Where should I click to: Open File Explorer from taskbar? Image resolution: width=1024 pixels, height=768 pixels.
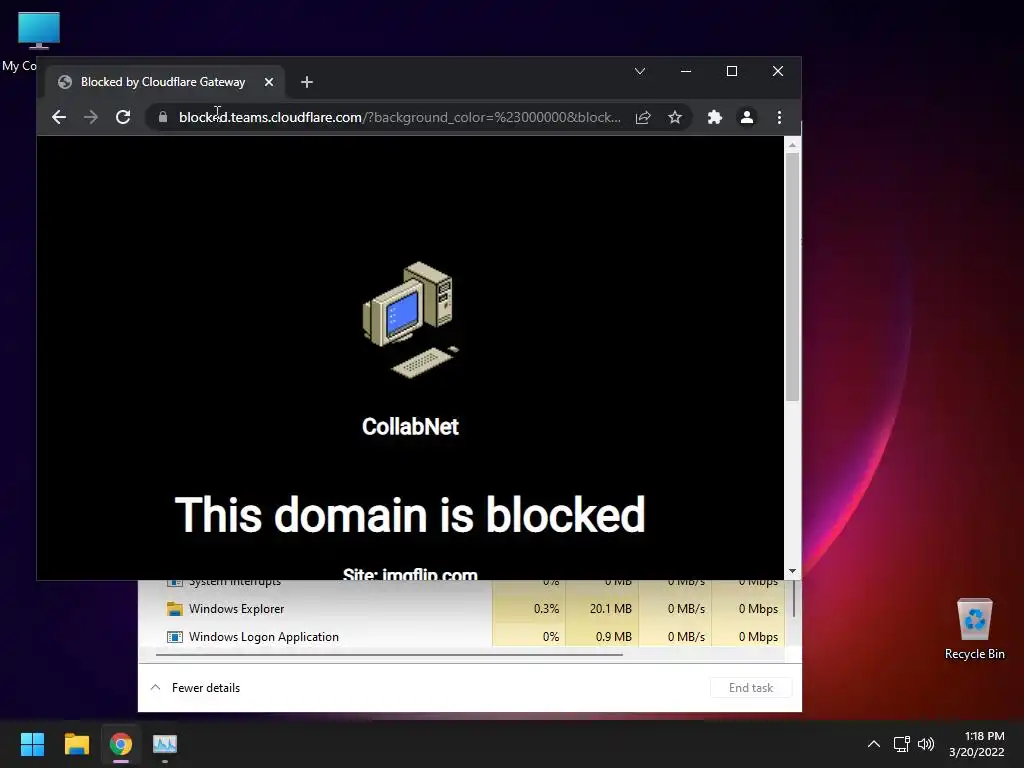tap(76, 744)
